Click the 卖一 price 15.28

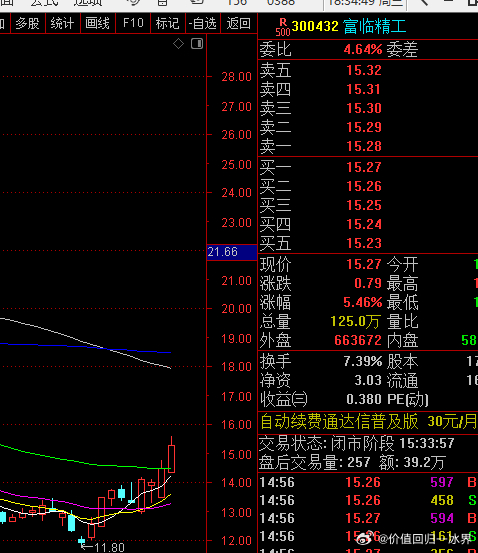364,146
